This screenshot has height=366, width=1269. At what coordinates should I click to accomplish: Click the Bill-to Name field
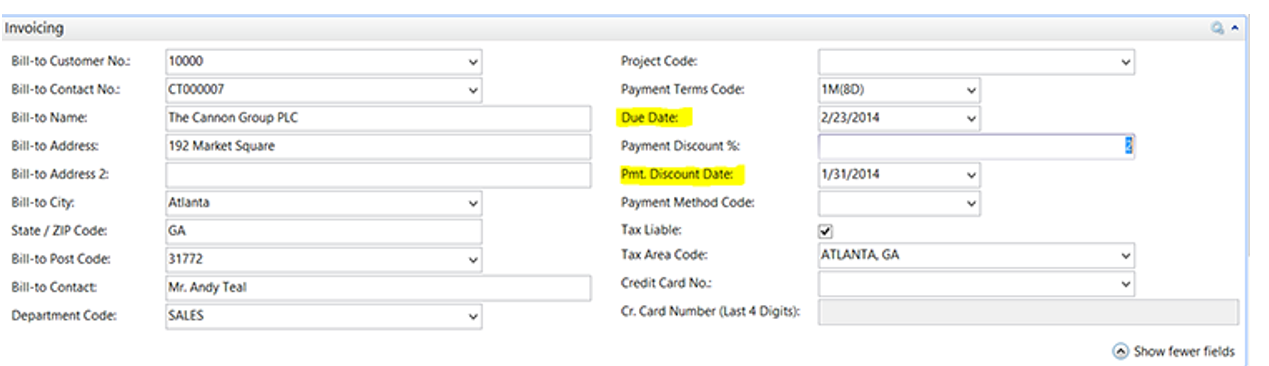378,118
